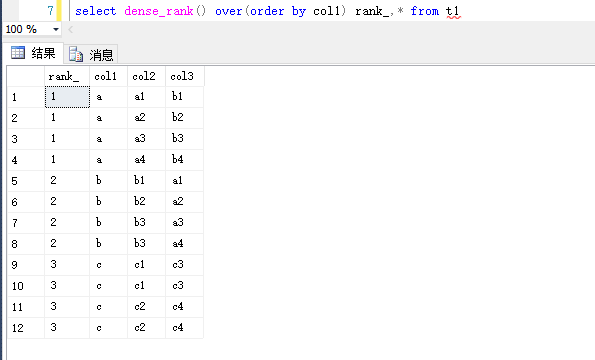Open the 100 % zoom dropdown

coord(56,29)
